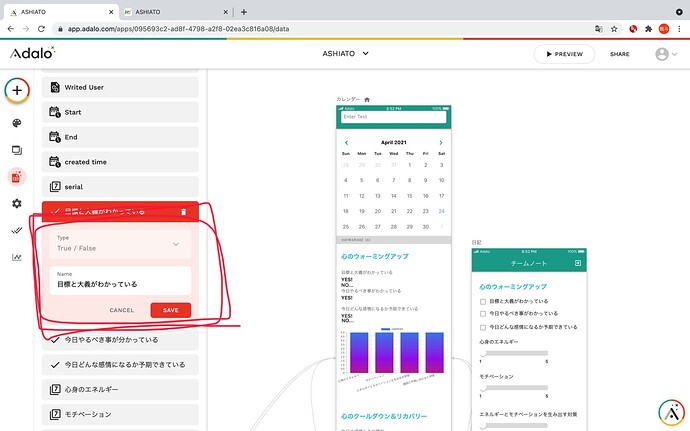690x431 pixels.
Task: Click the browser translate icon
Action: pos(598,29)
